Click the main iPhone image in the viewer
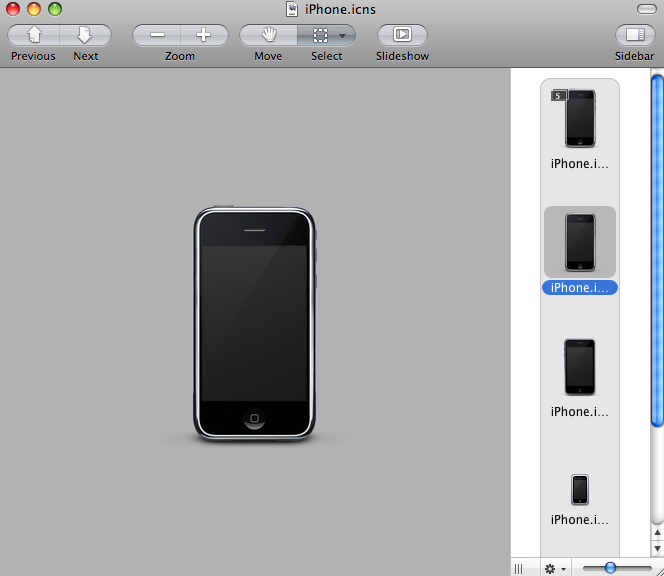Screen dimensions: 664x576 click(x=255, y=324)
